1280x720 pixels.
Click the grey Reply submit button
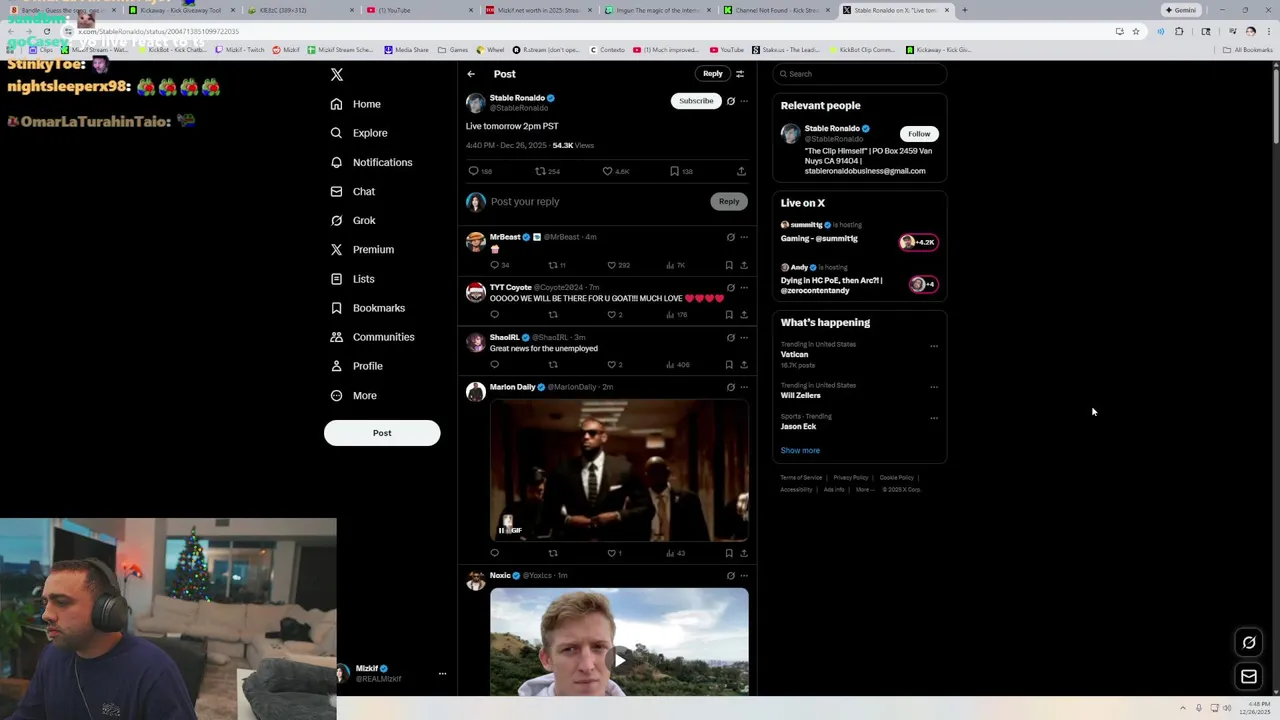[x=729, y=202]
